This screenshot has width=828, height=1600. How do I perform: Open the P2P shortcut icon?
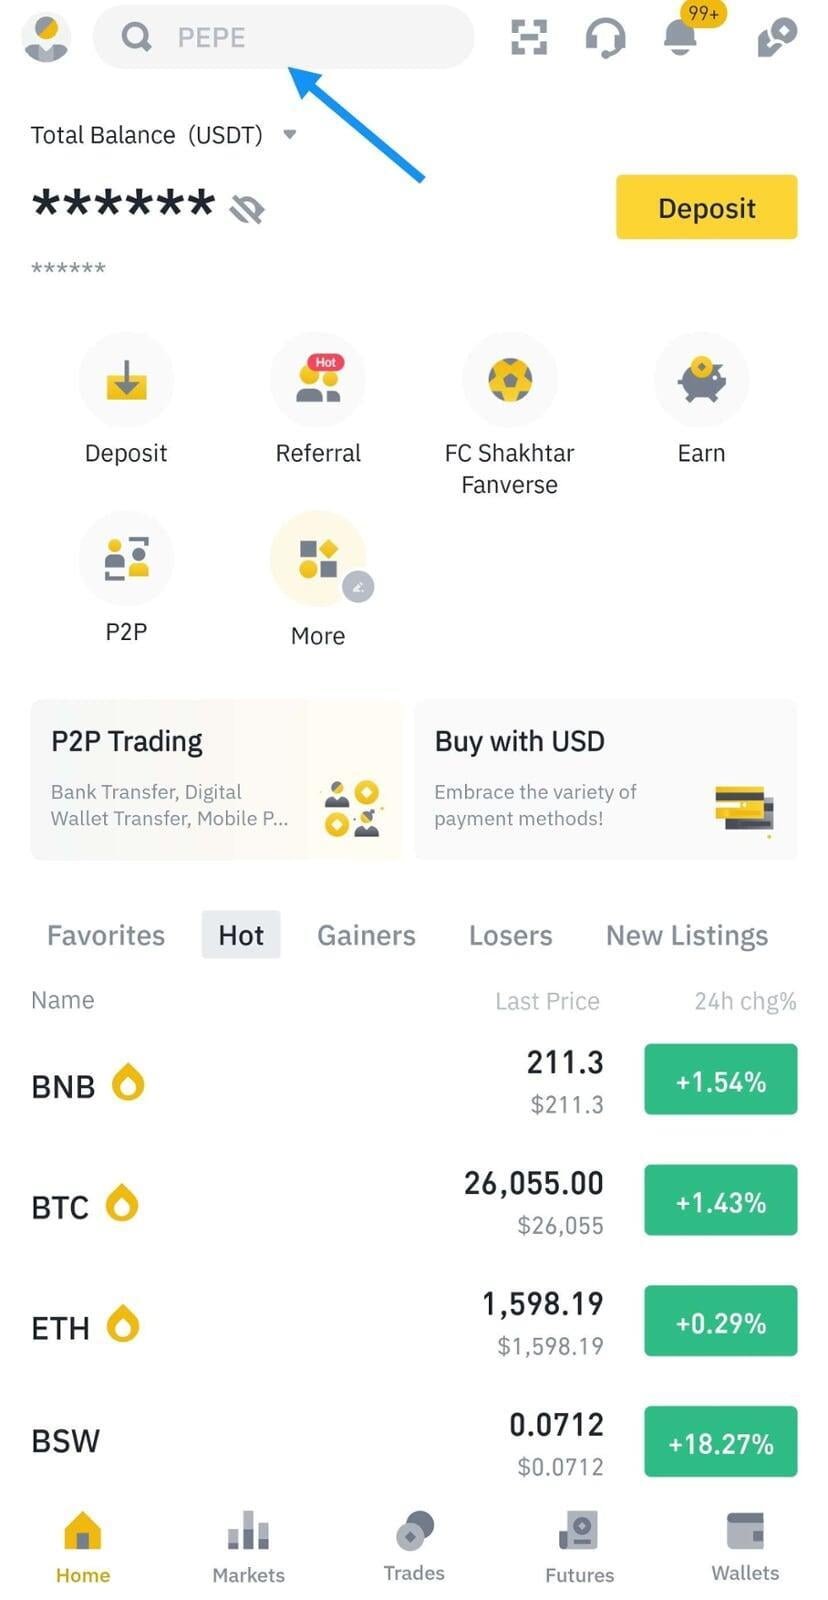126,558
